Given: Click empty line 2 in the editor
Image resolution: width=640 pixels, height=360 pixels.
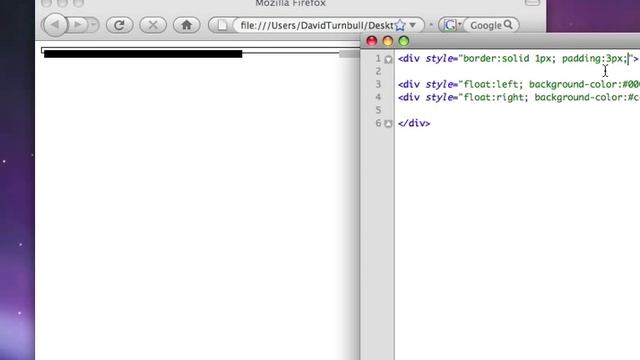Looking at the screenshot, I should tap(517, 71).
